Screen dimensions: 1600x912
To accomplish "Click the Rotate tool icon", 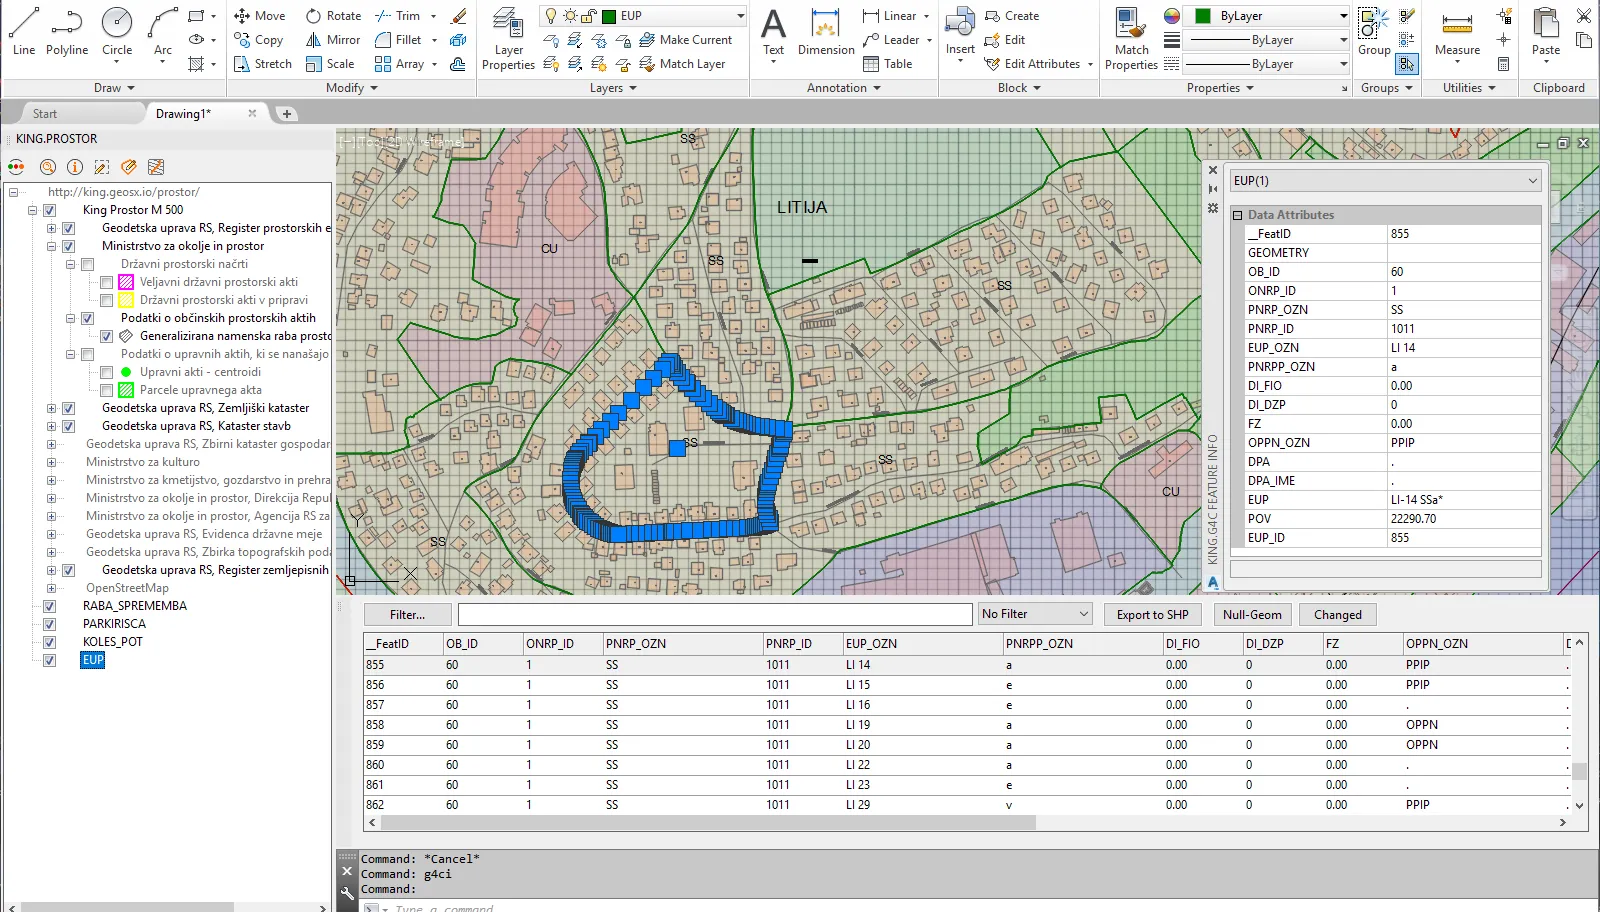I will [314, 16].
